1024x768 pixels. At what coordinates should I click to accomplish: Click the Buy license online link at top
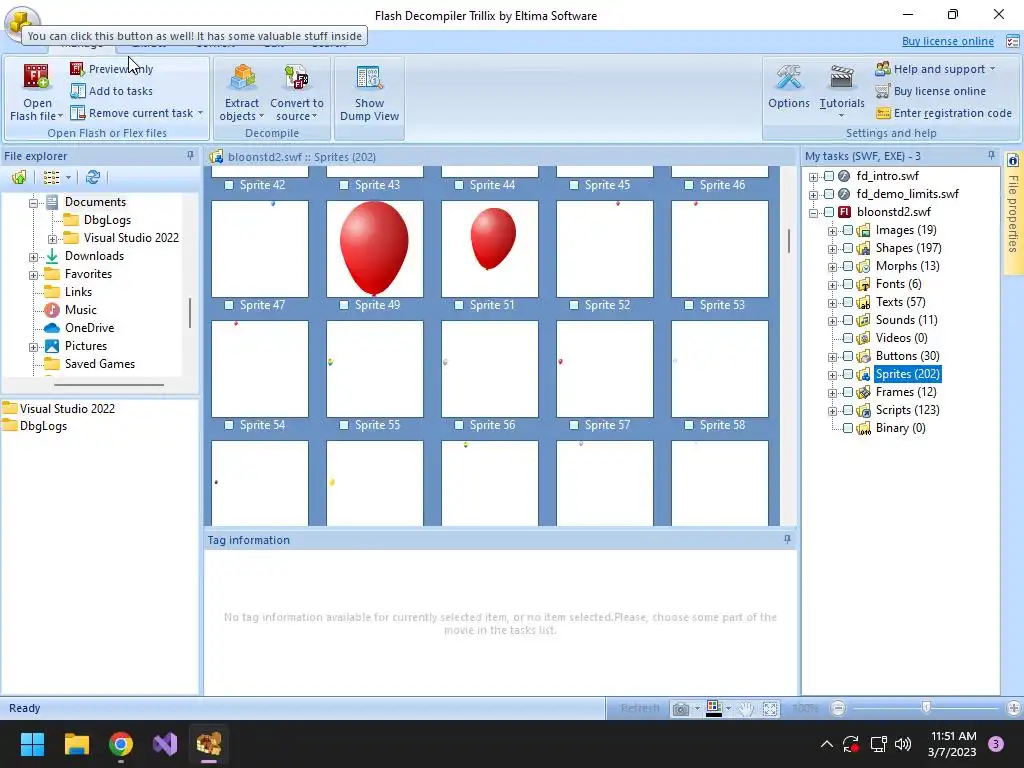[948, 41]
